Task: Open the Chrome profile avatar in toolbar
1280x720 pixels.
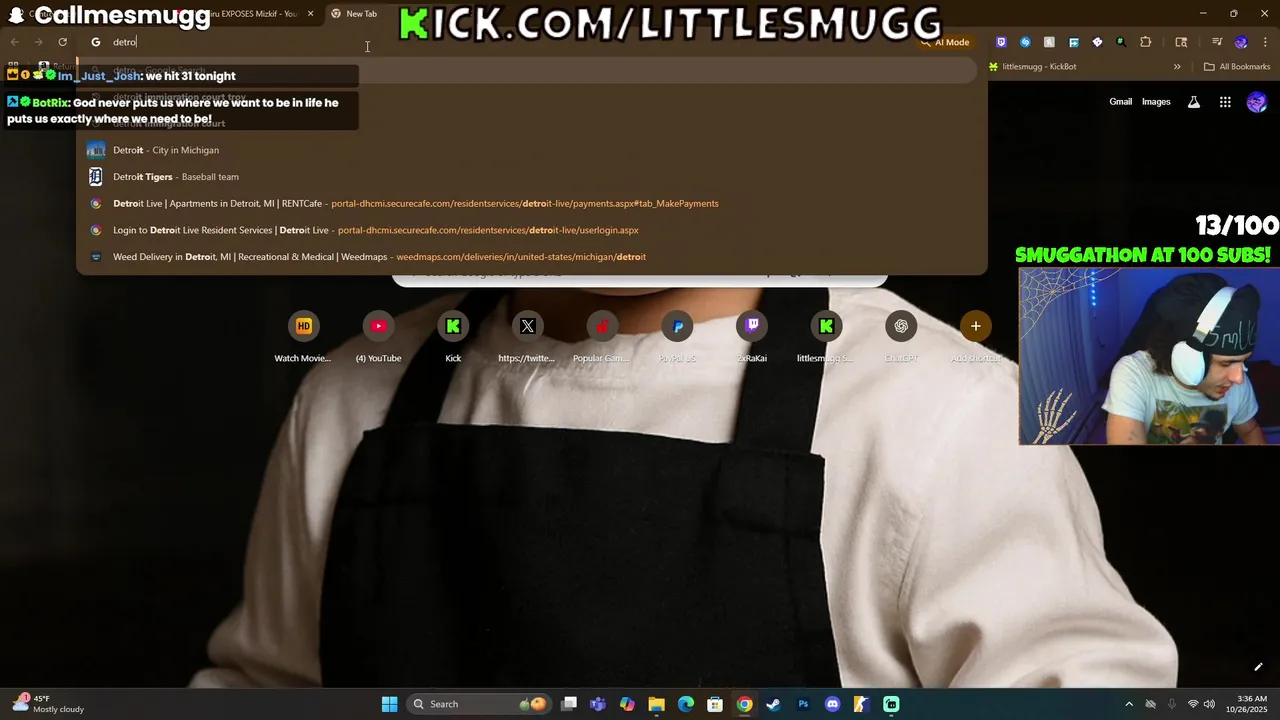Action: coord(1241,42)
